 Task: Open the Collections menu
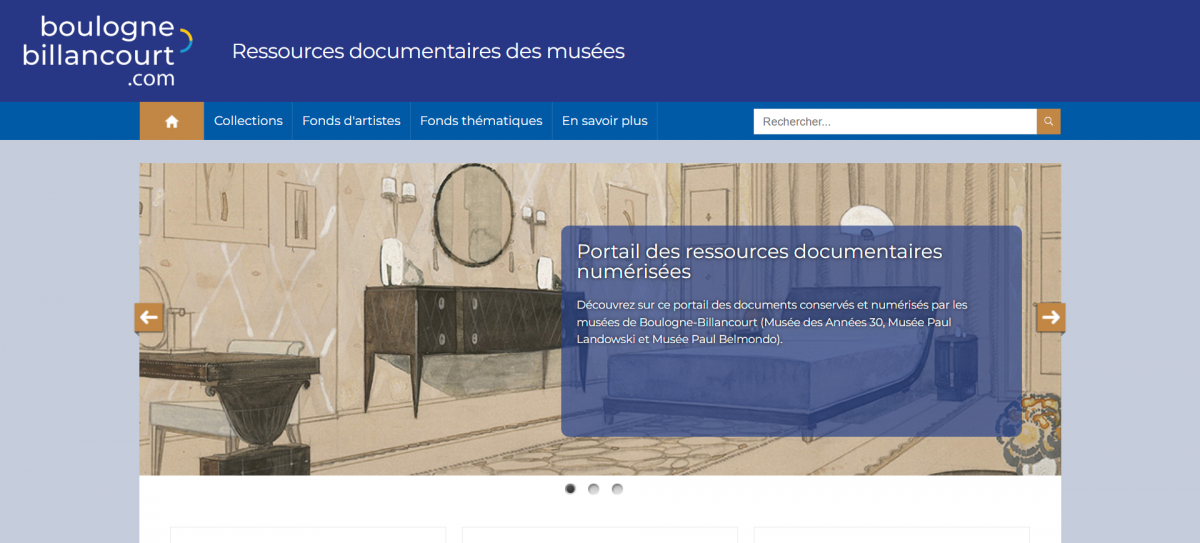pyautogui.click(x=248, y=121)
